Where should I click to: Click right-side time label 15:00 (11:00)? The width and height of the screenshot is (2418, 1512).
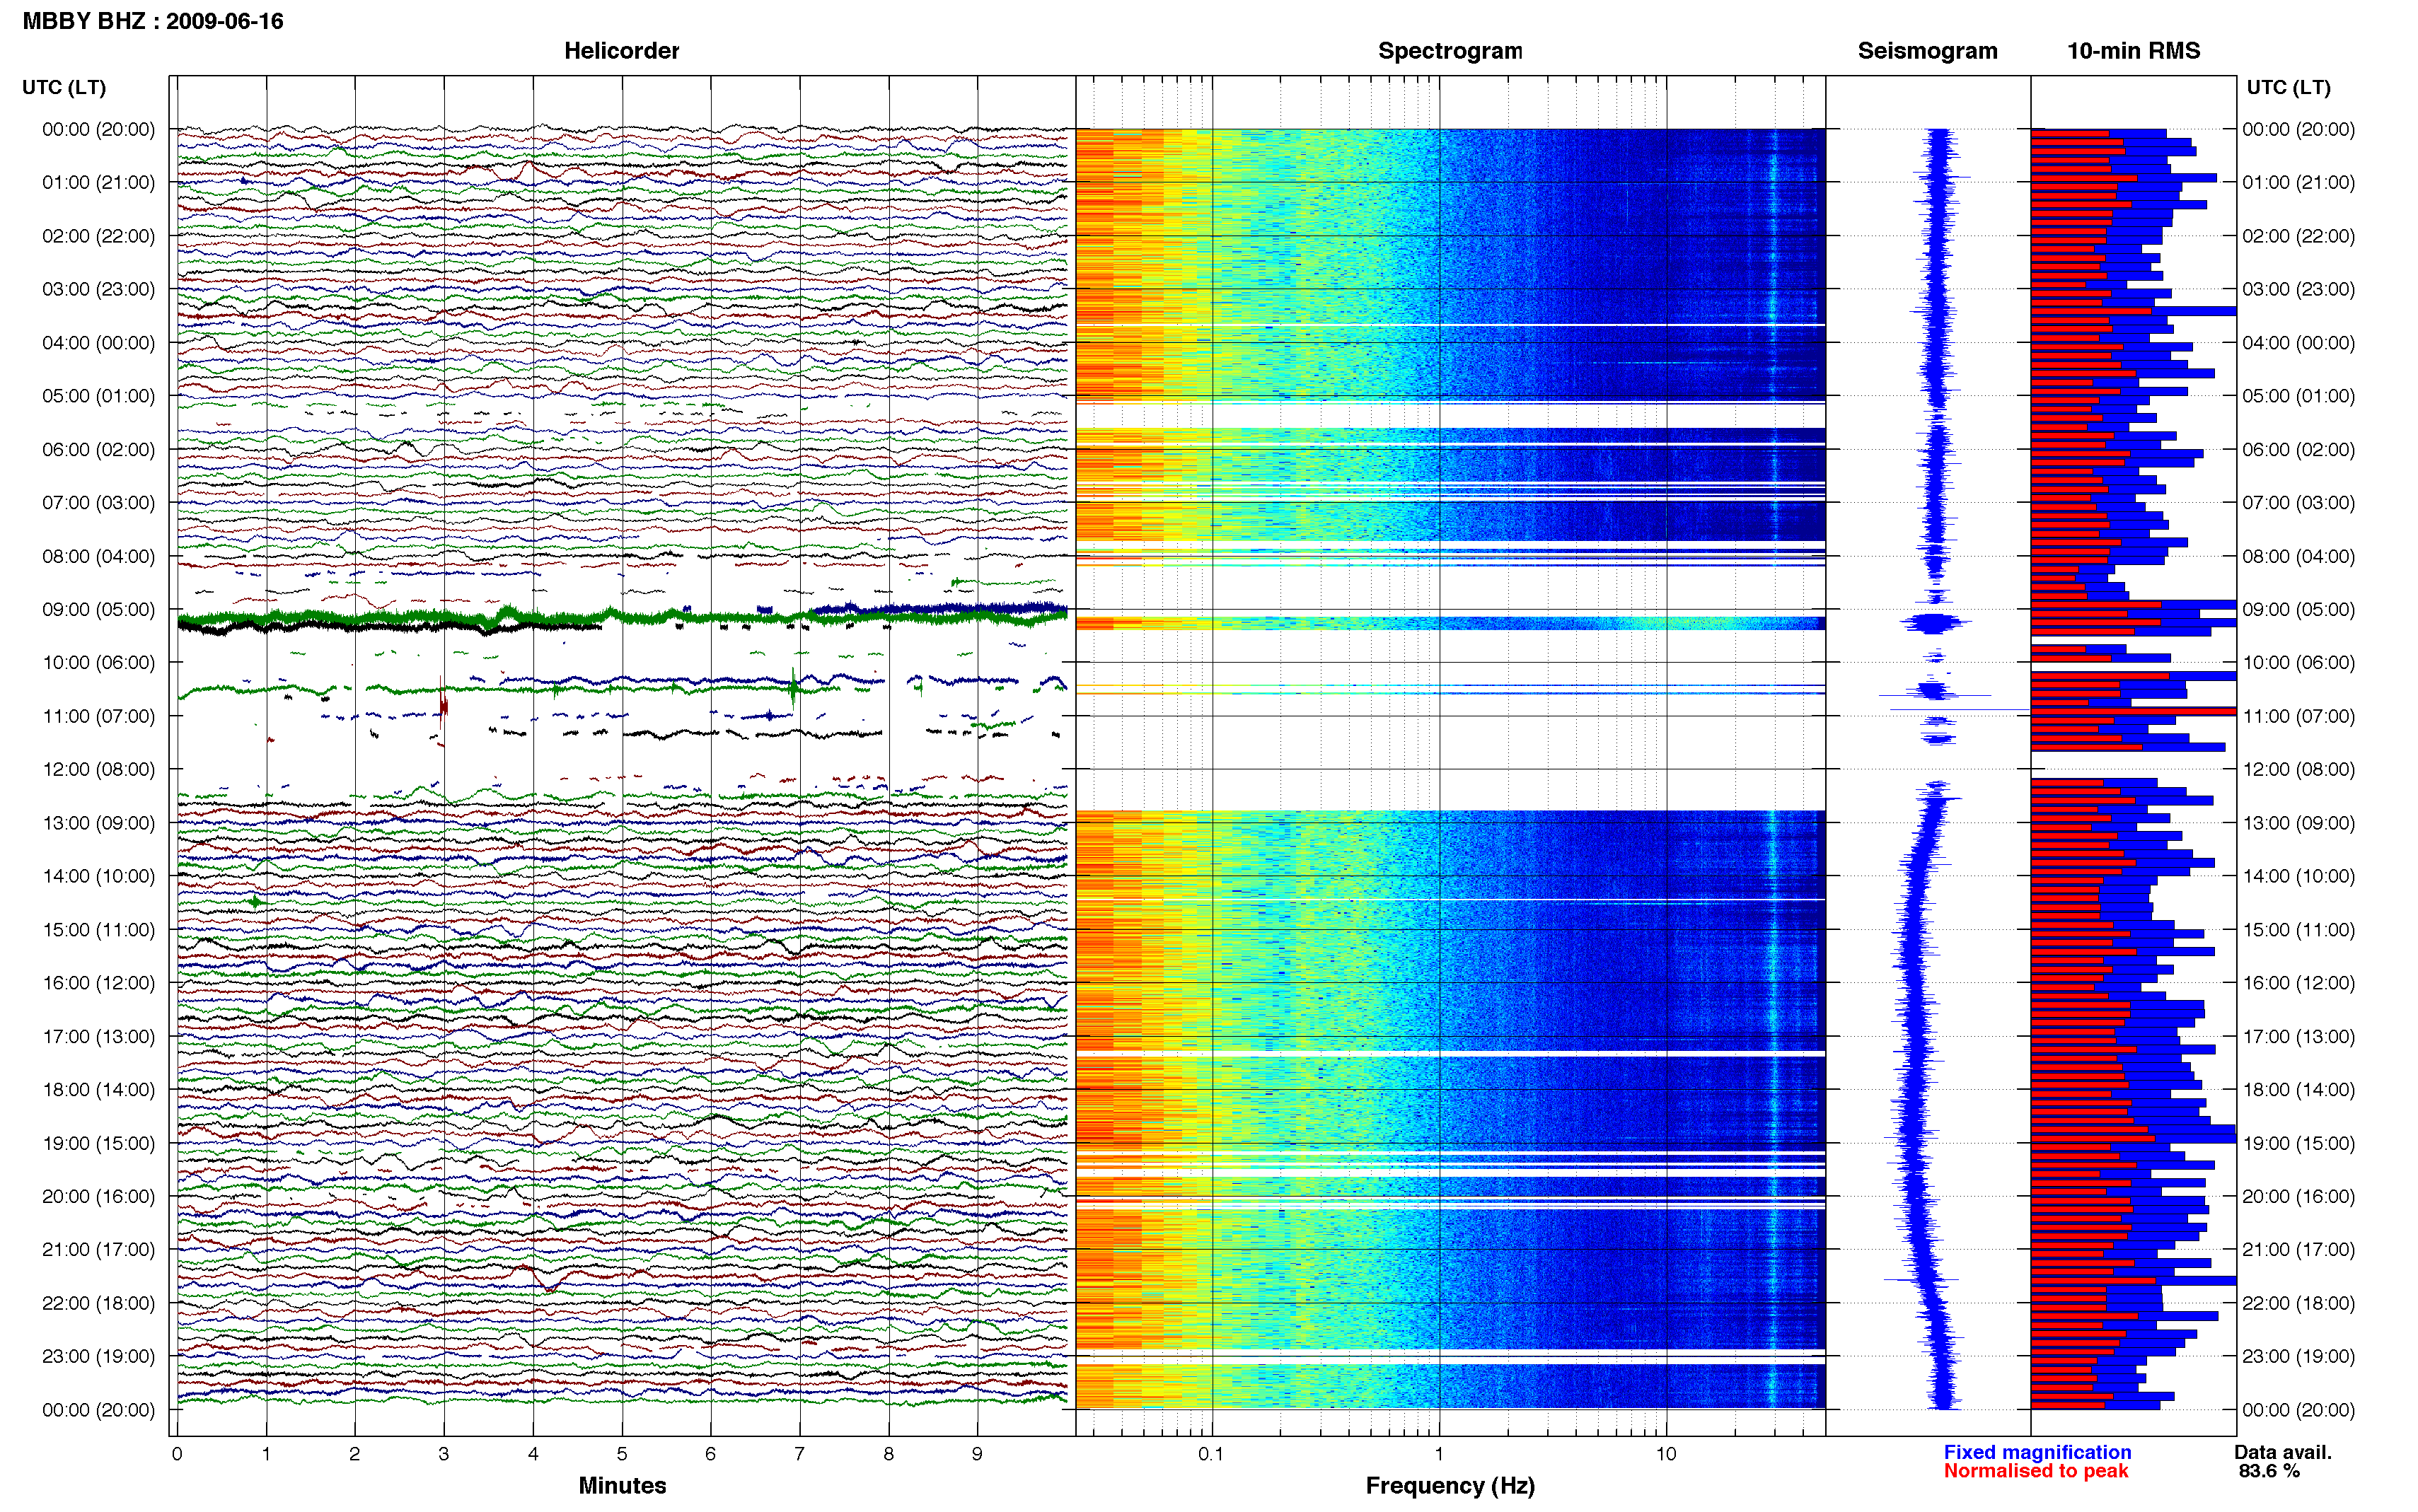coord(2298,929)
